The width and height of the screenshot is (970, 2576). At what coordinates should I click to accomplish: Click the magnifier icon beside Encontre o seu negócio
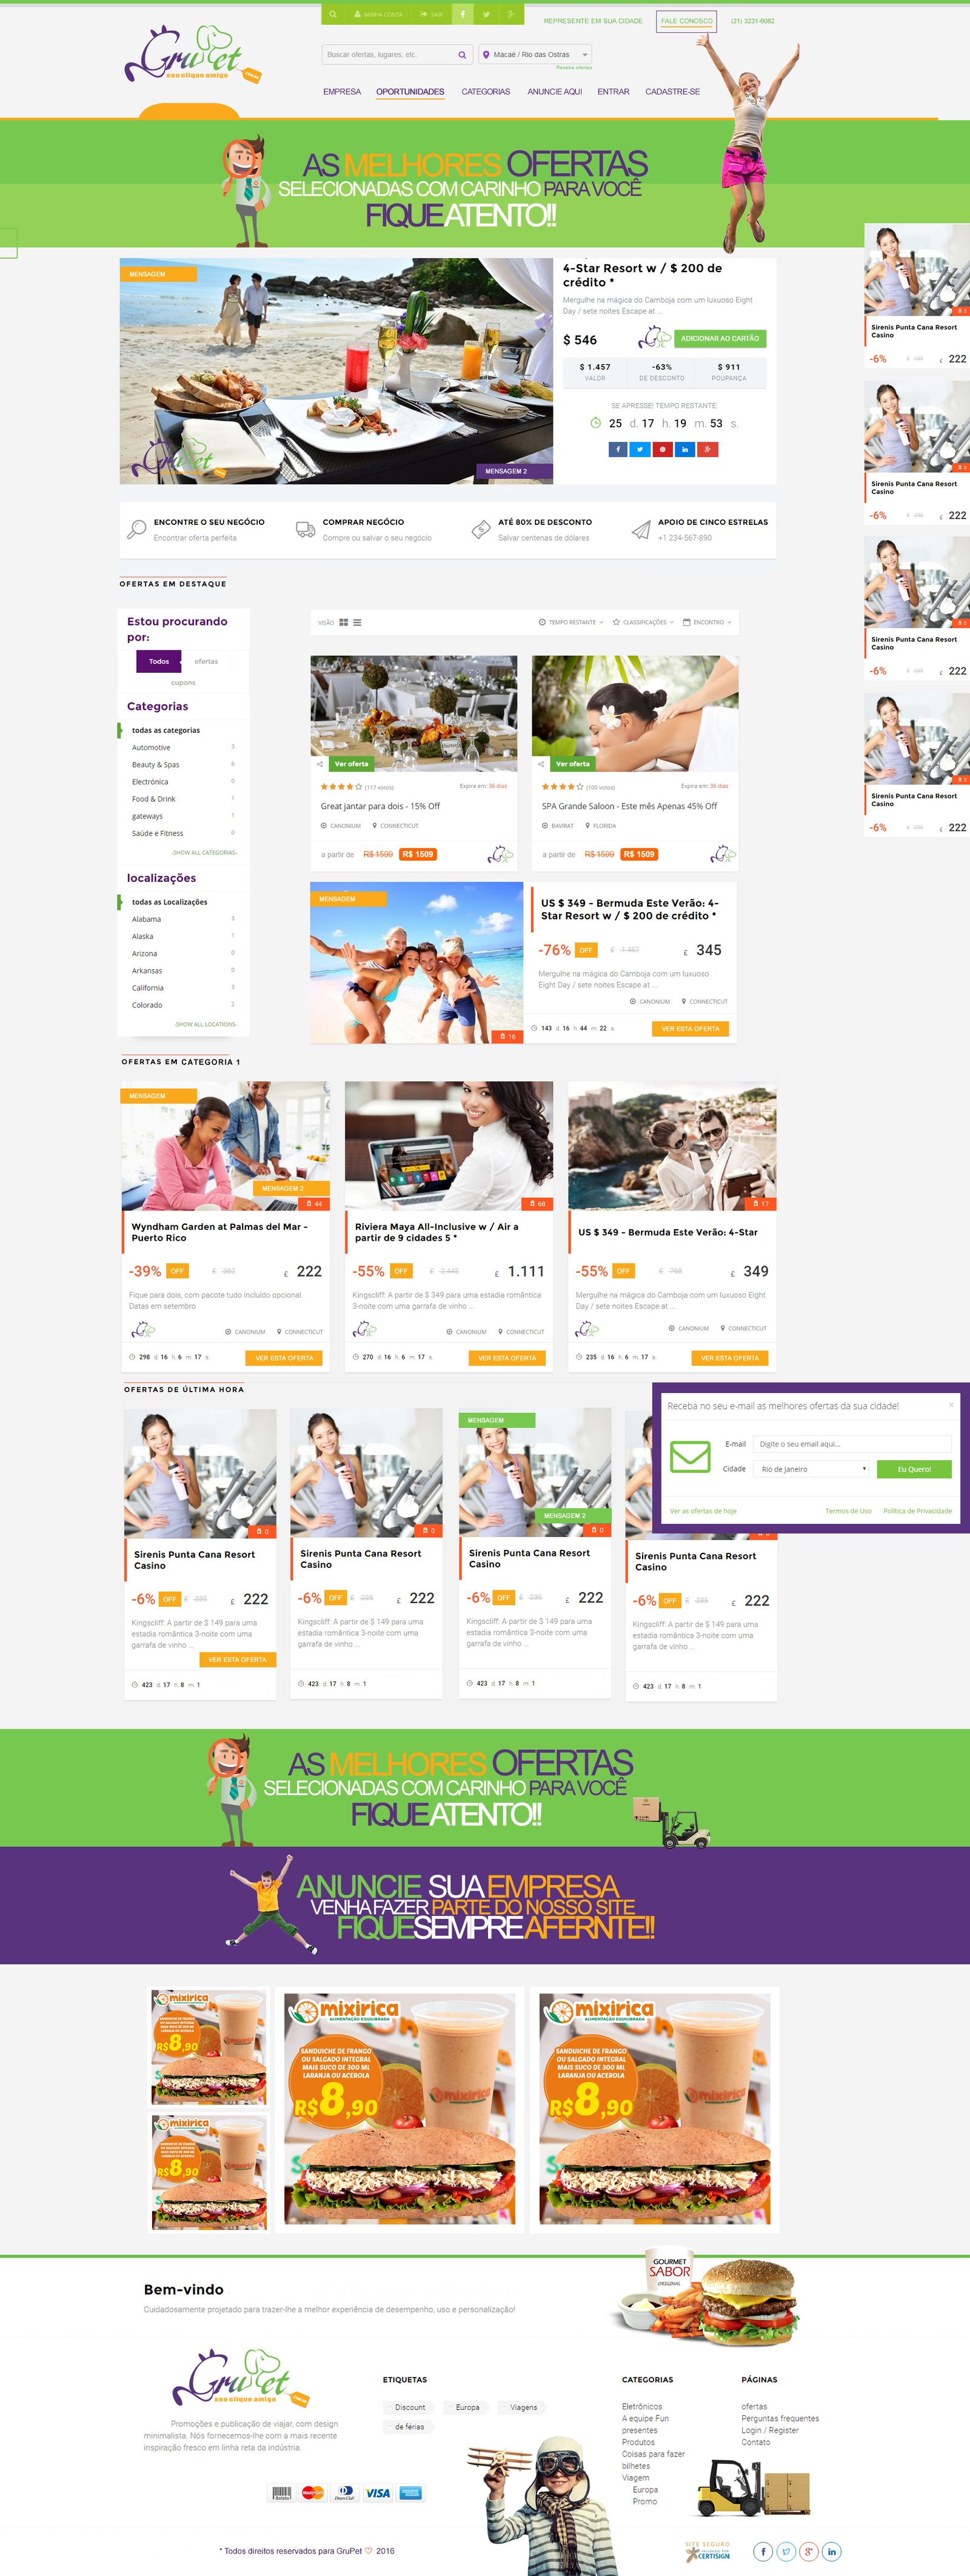pos(137,529)
